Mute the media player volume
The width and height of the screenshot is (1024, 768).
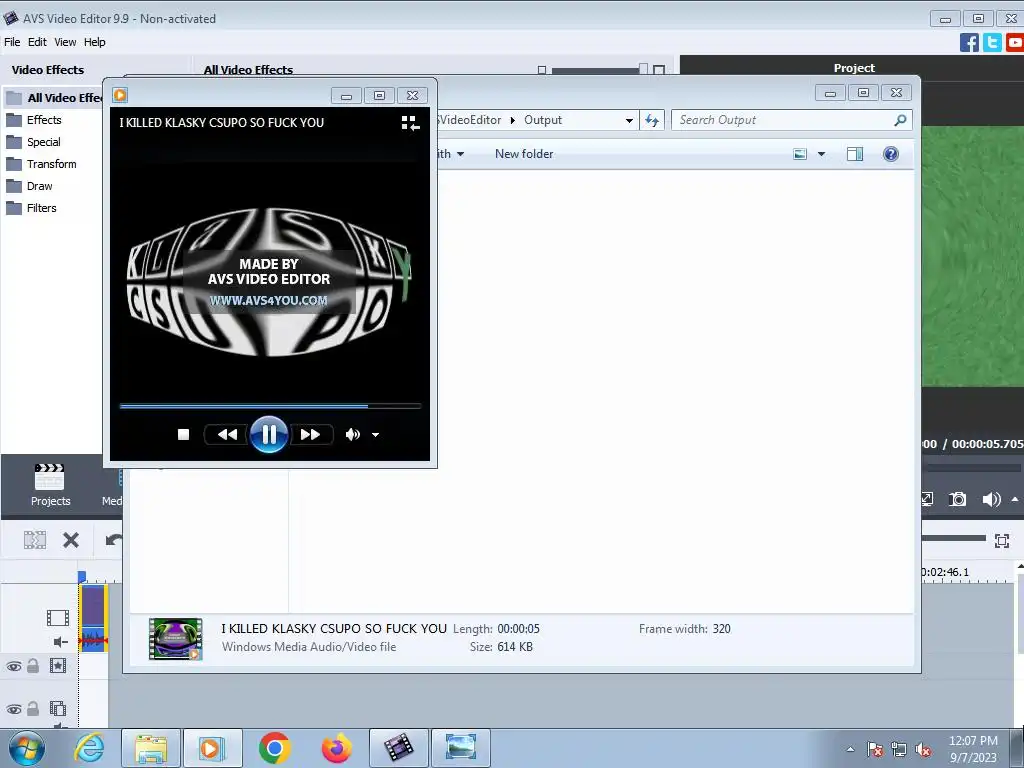[353, 434]
